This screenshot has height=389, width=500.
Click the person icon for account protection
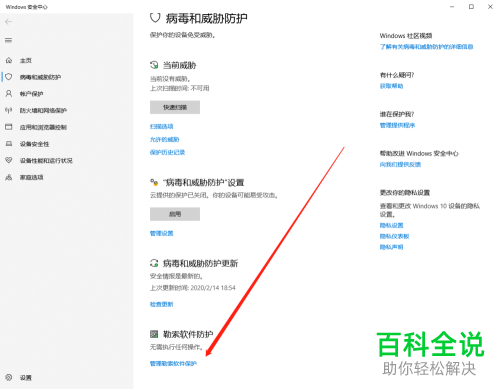point(9,94)
